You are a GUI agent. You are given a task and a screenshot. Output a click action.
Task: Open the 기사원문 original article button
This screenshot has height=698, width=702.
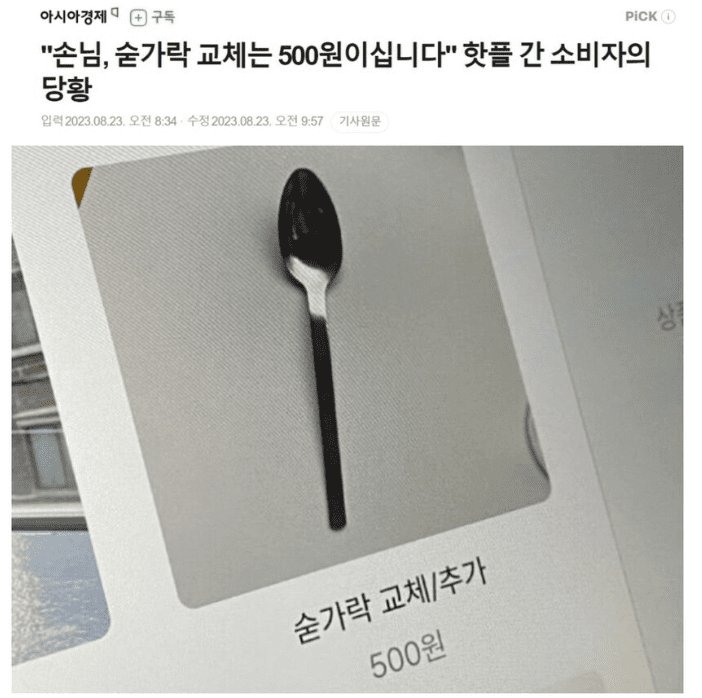point(360,121)
